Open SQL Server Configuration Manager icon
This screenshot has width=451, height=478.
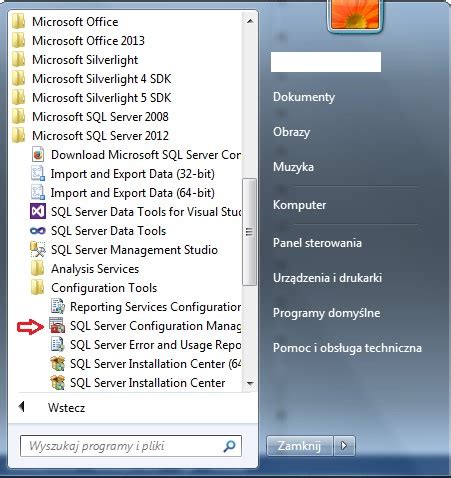tap(57, 325)
